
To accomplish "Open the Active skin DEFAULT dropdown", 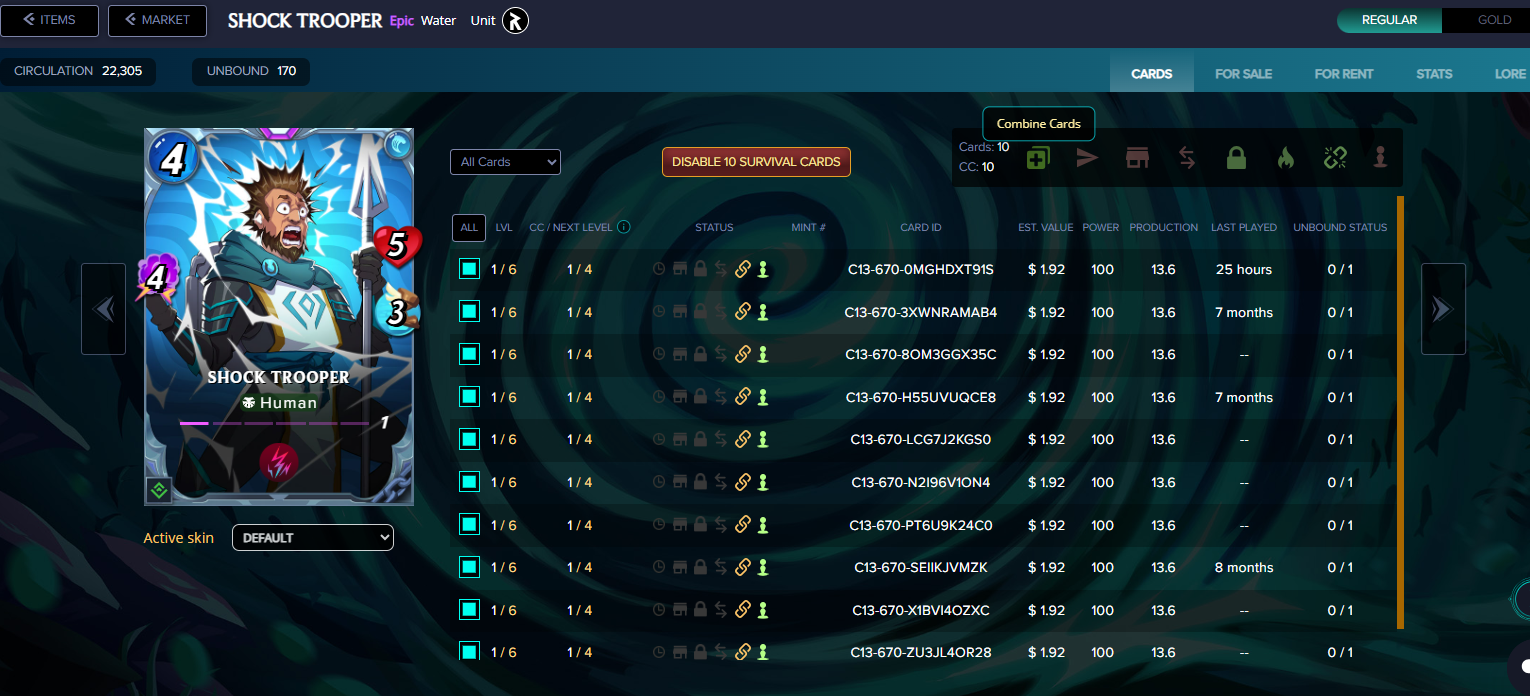I will pyautogui.click(x=313, y=537).
